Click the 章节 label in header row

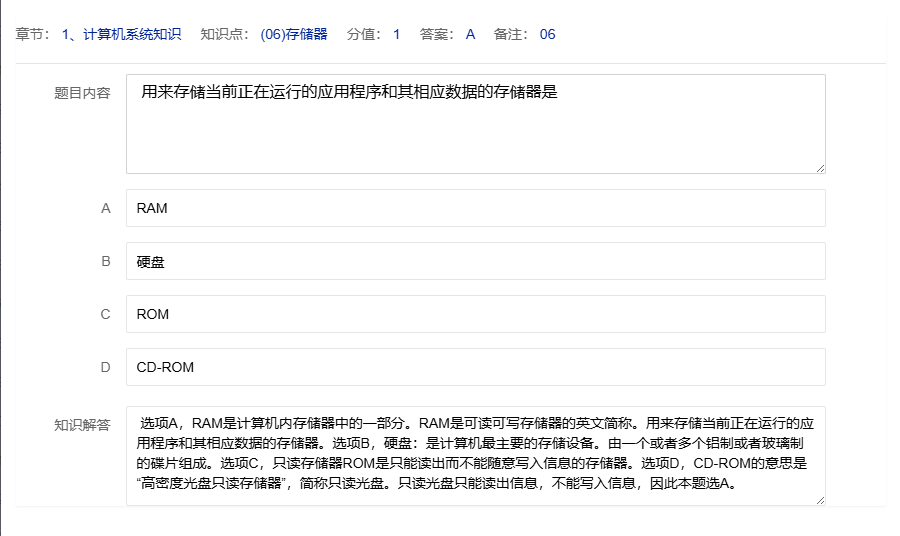31,34
